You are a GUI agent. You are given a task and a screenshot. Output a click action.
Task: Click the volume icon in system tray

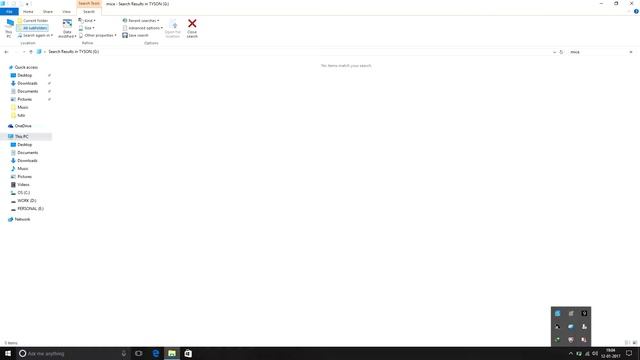[595, 353]
